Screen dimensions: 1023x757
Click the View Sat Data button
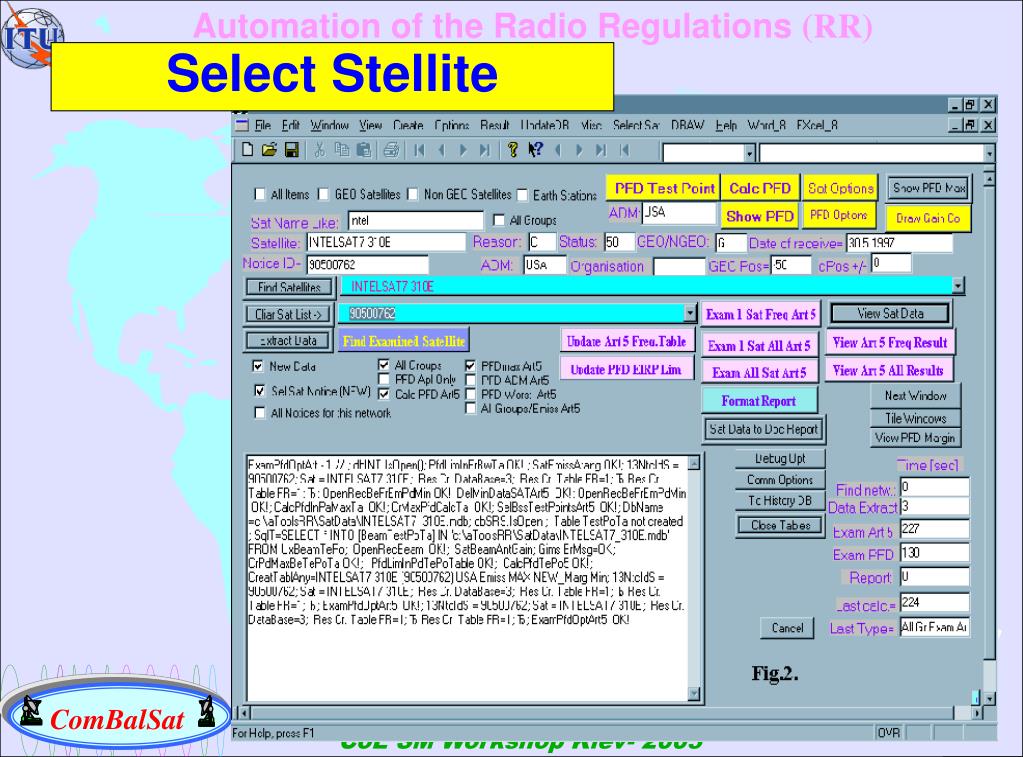point(890,313)
